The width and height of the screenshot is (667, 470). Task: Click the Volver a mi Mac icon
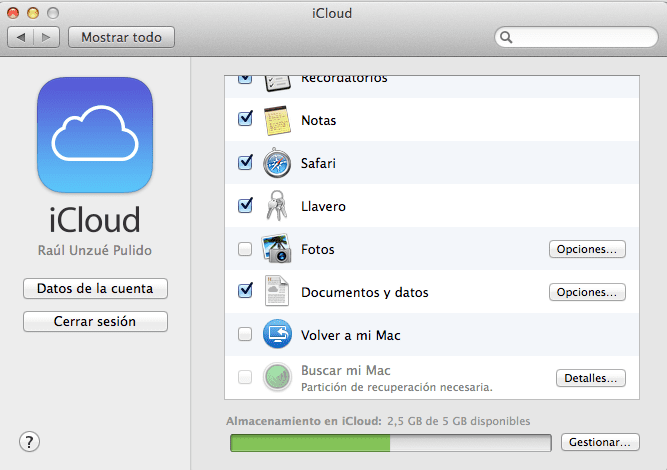pos(277,335)
